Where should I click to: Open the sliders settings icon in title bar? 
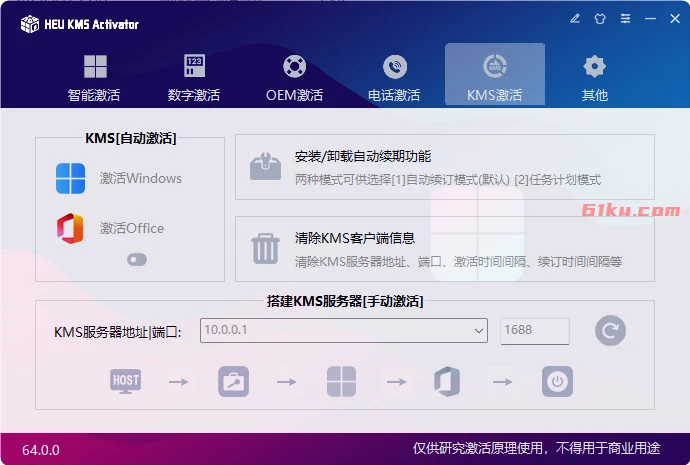(x=625, y=18)
